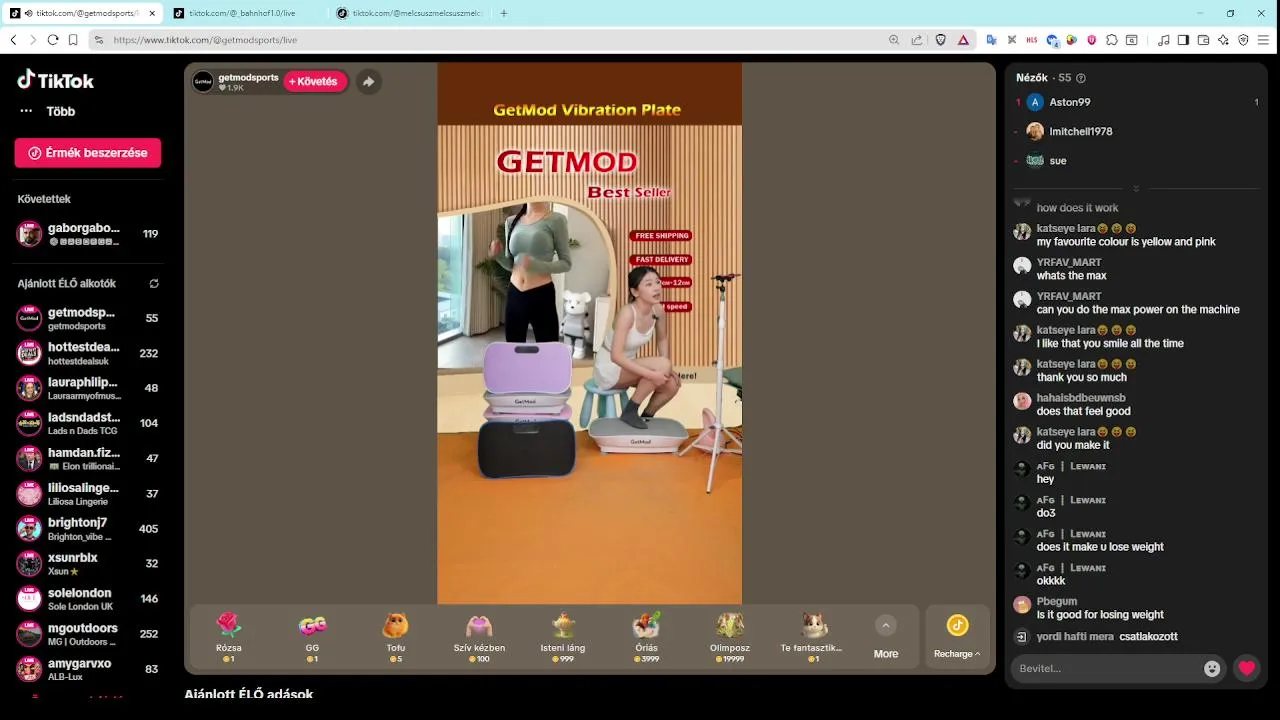1280x720 pixels.
Task: Send the Rózsa rose gift
Action: [229, 637]
